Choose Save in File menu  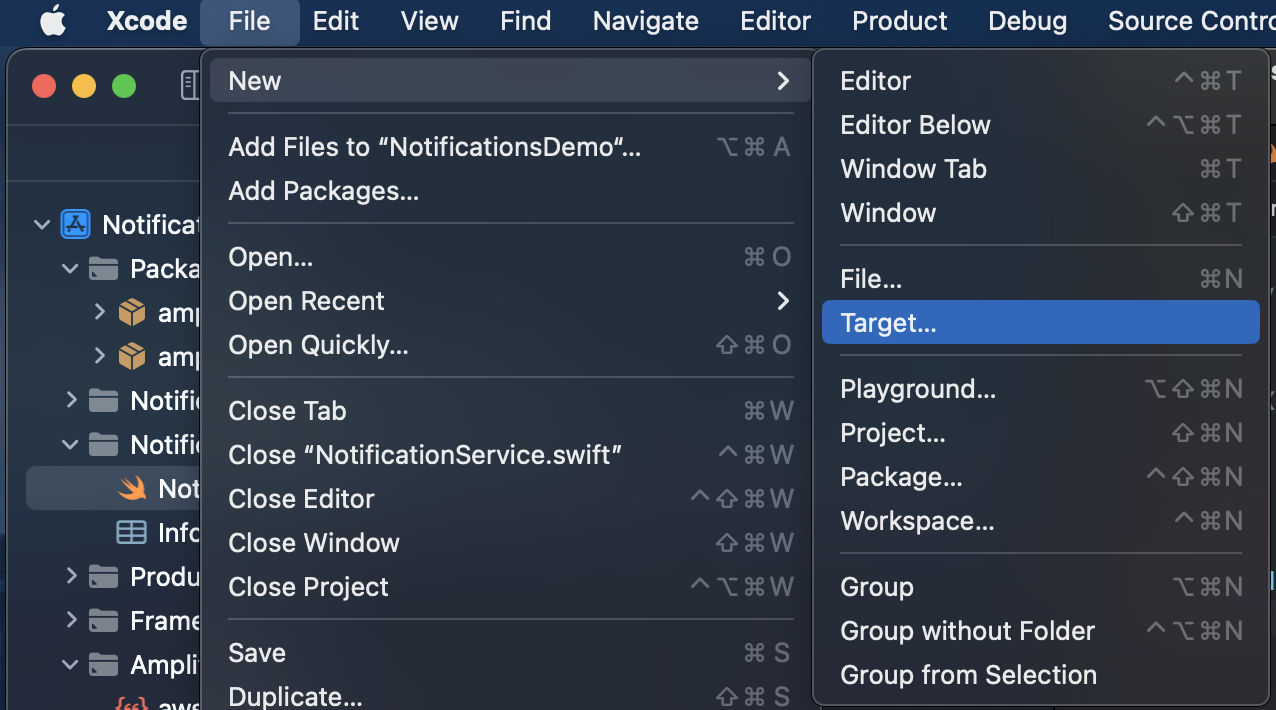510,653
